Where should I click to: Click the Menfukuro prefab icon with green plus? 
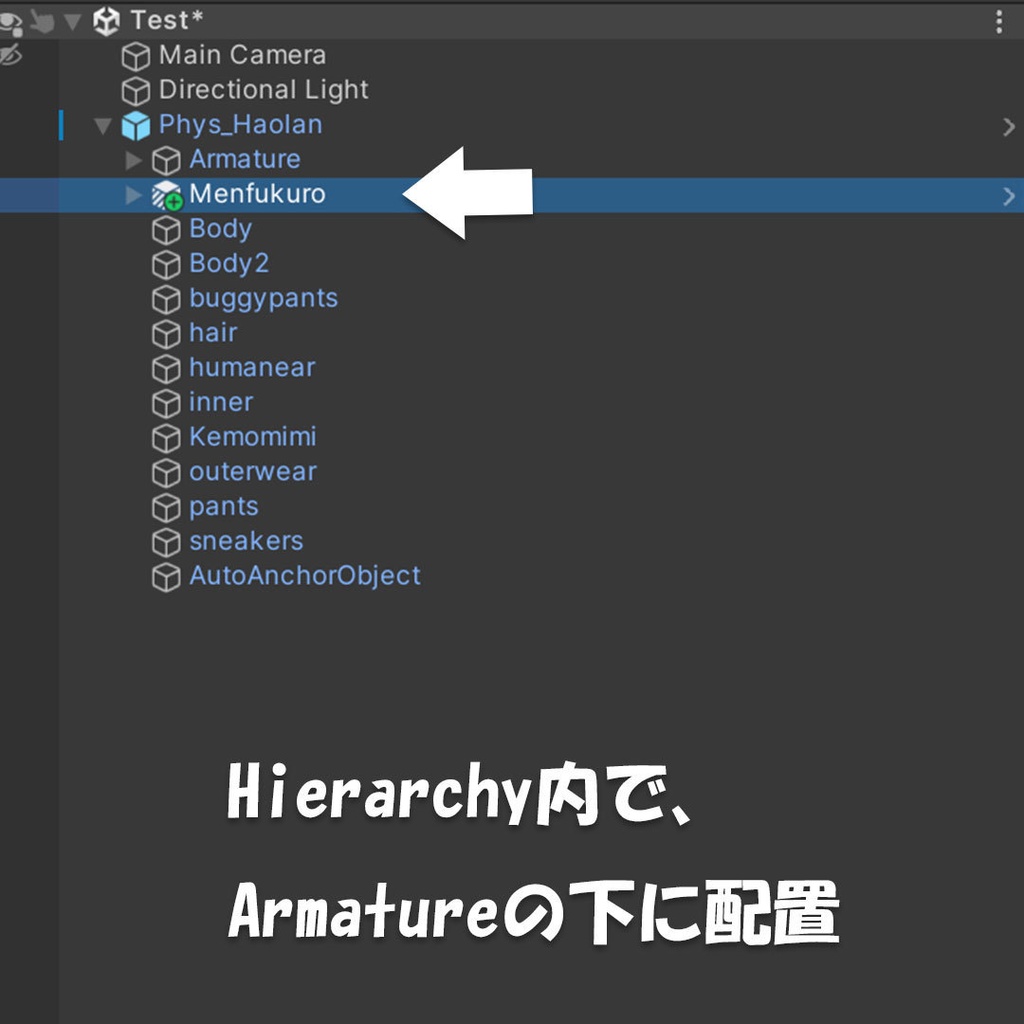pyautogui.click(x=166, y=194)
